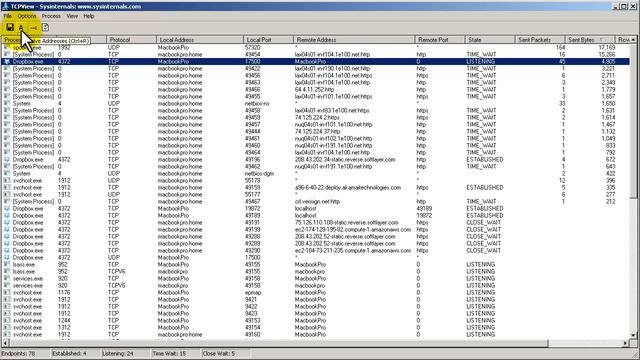Sort by the State column header
The image size is (640, 360).
pos(490,40)
